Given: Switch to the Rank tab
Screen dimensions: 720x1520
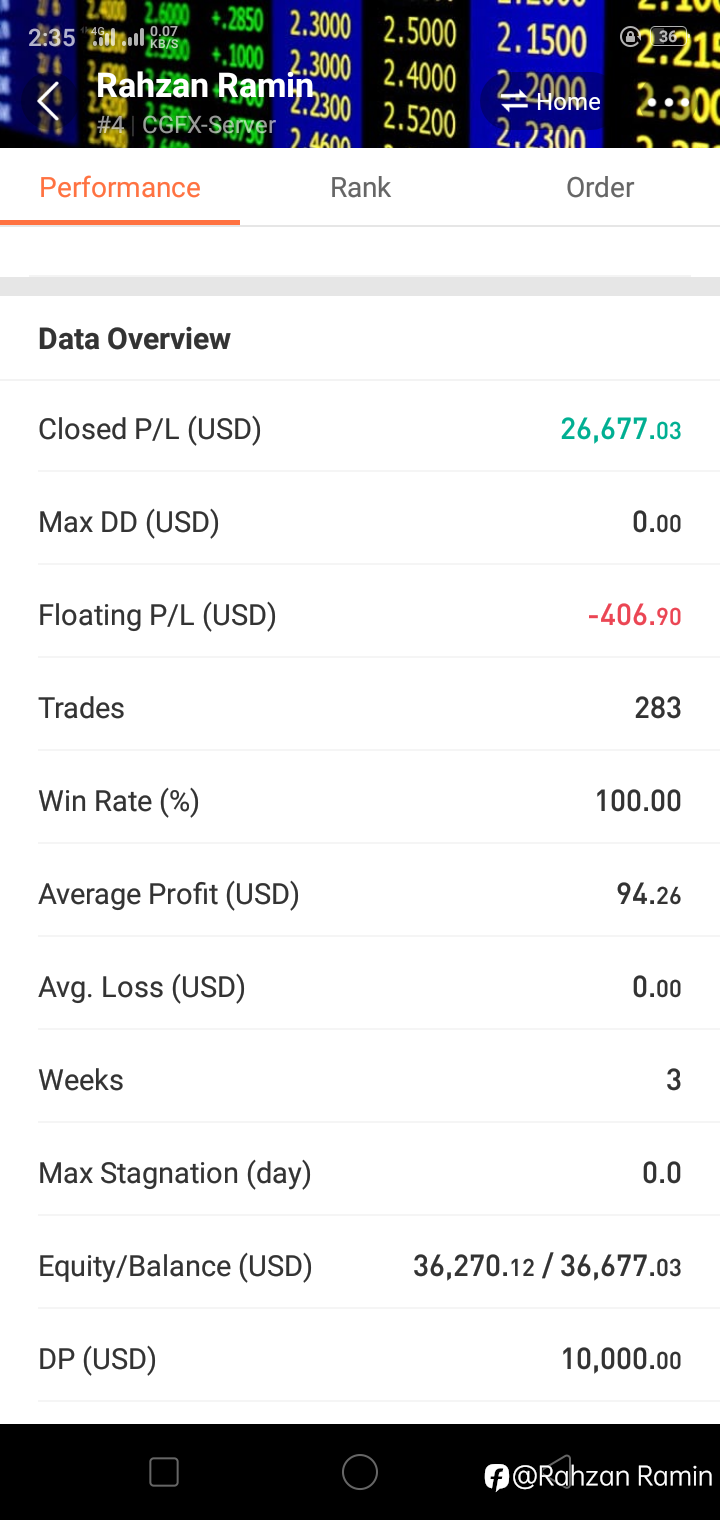Looking at the screenshot, I should tap(360, 188).
